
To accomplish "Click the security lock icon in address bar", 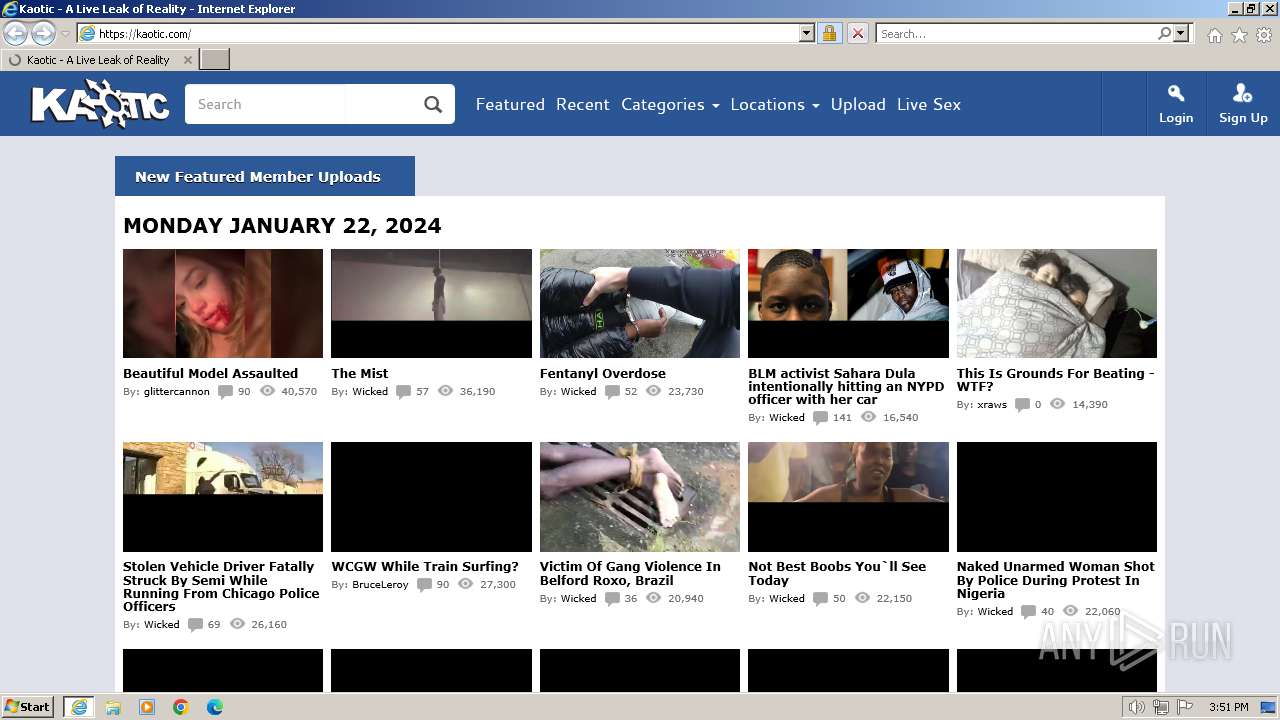I will pyautogui.click(x=829, y=34).
